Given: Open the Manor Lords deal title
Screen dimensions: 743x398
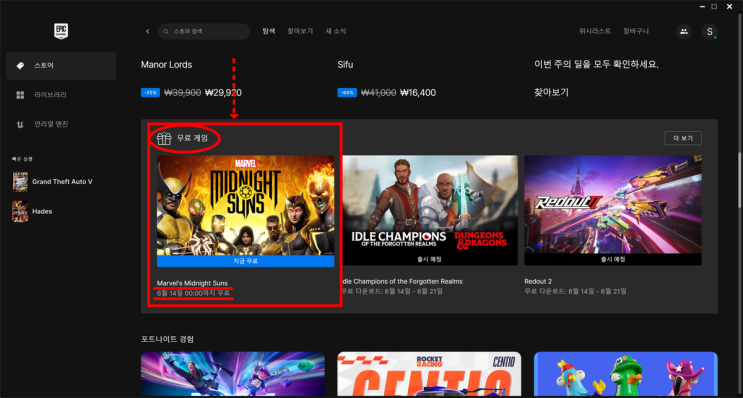Looking at the screenshot, I should 166,65.
